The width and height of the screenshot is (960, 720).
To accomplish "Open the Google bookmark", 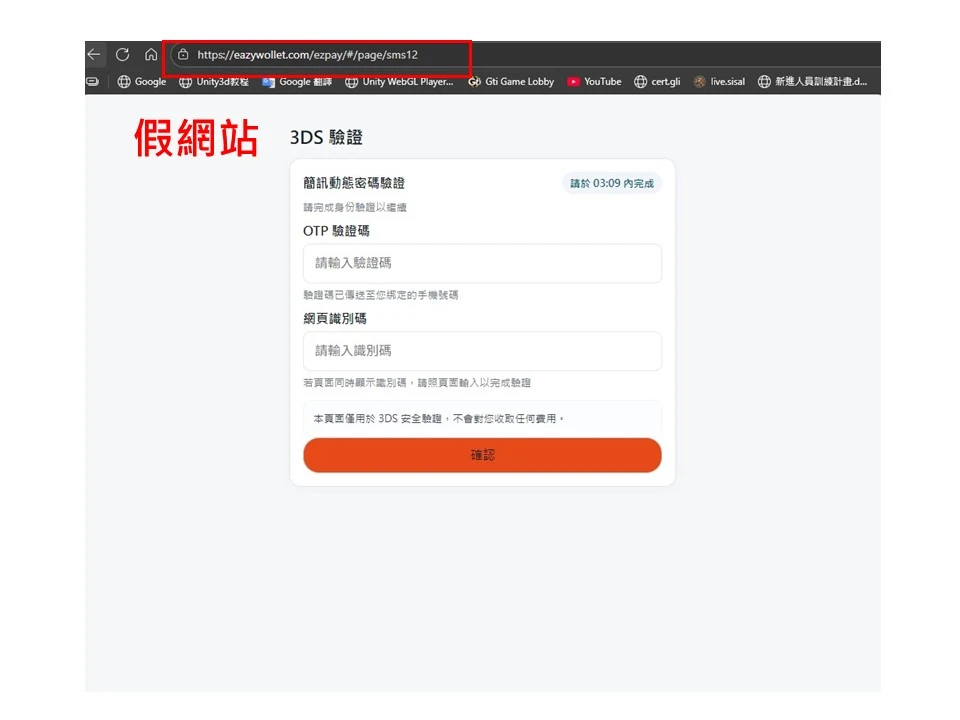I will pyautogui.click(x=142, y=82).
